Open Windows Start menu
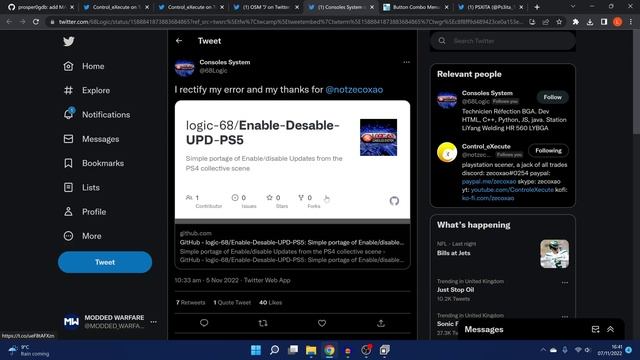The height and width of the screenshot is (360, 640). pos(256,350)
